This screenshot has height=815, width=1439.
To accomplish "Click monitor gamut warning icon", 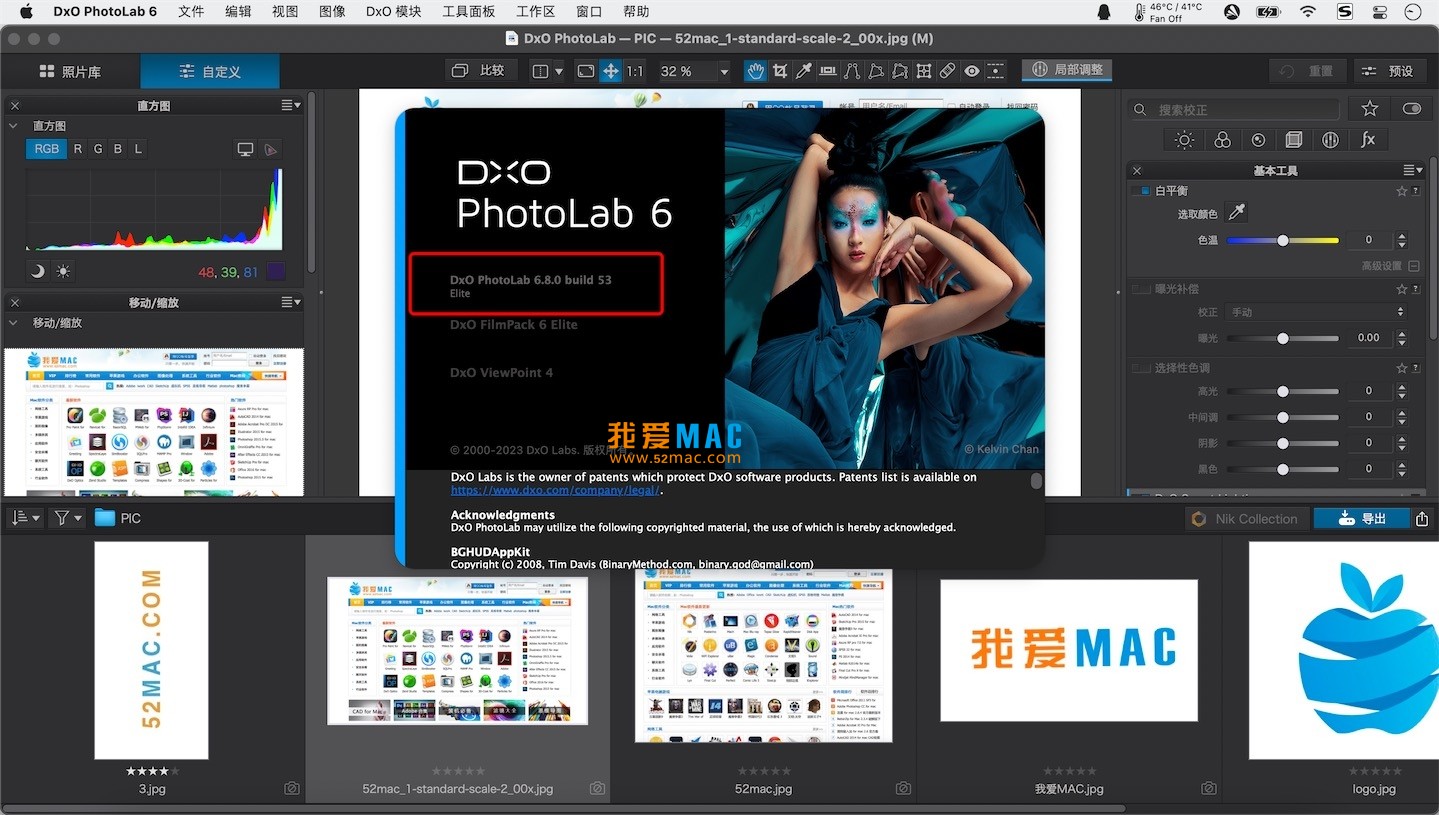I will (x=245, y=149).
